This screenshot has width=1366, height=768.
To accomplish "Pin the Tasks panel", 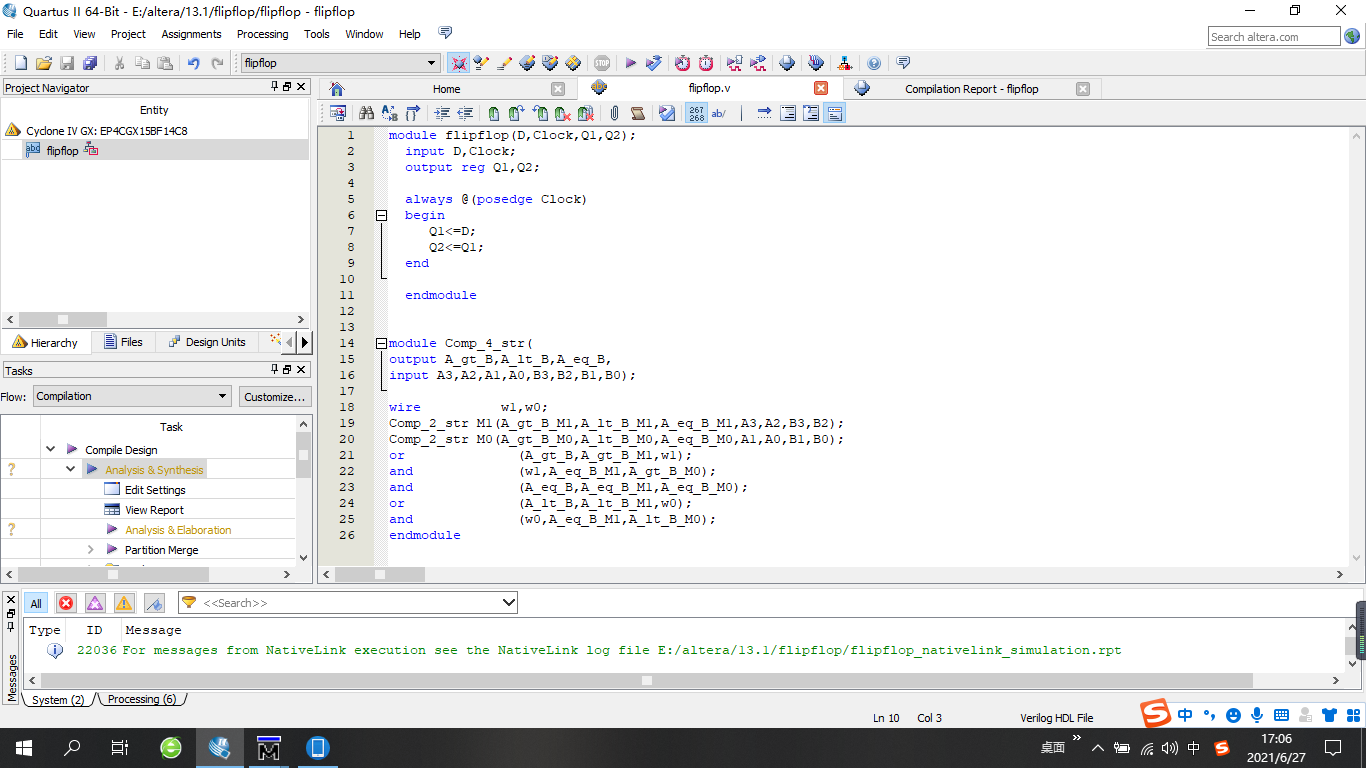I will [274, 370].
